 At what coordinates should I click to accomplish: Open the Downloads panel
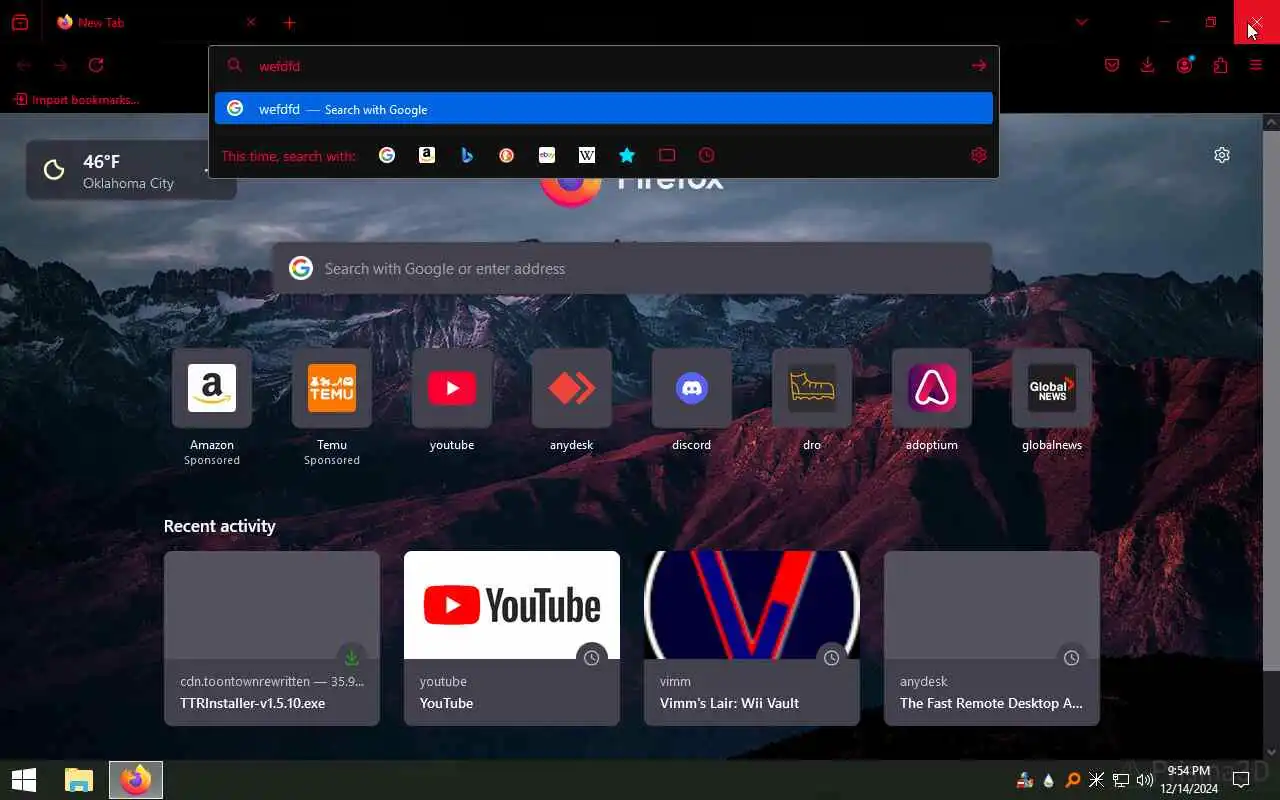pos(1147,65)
